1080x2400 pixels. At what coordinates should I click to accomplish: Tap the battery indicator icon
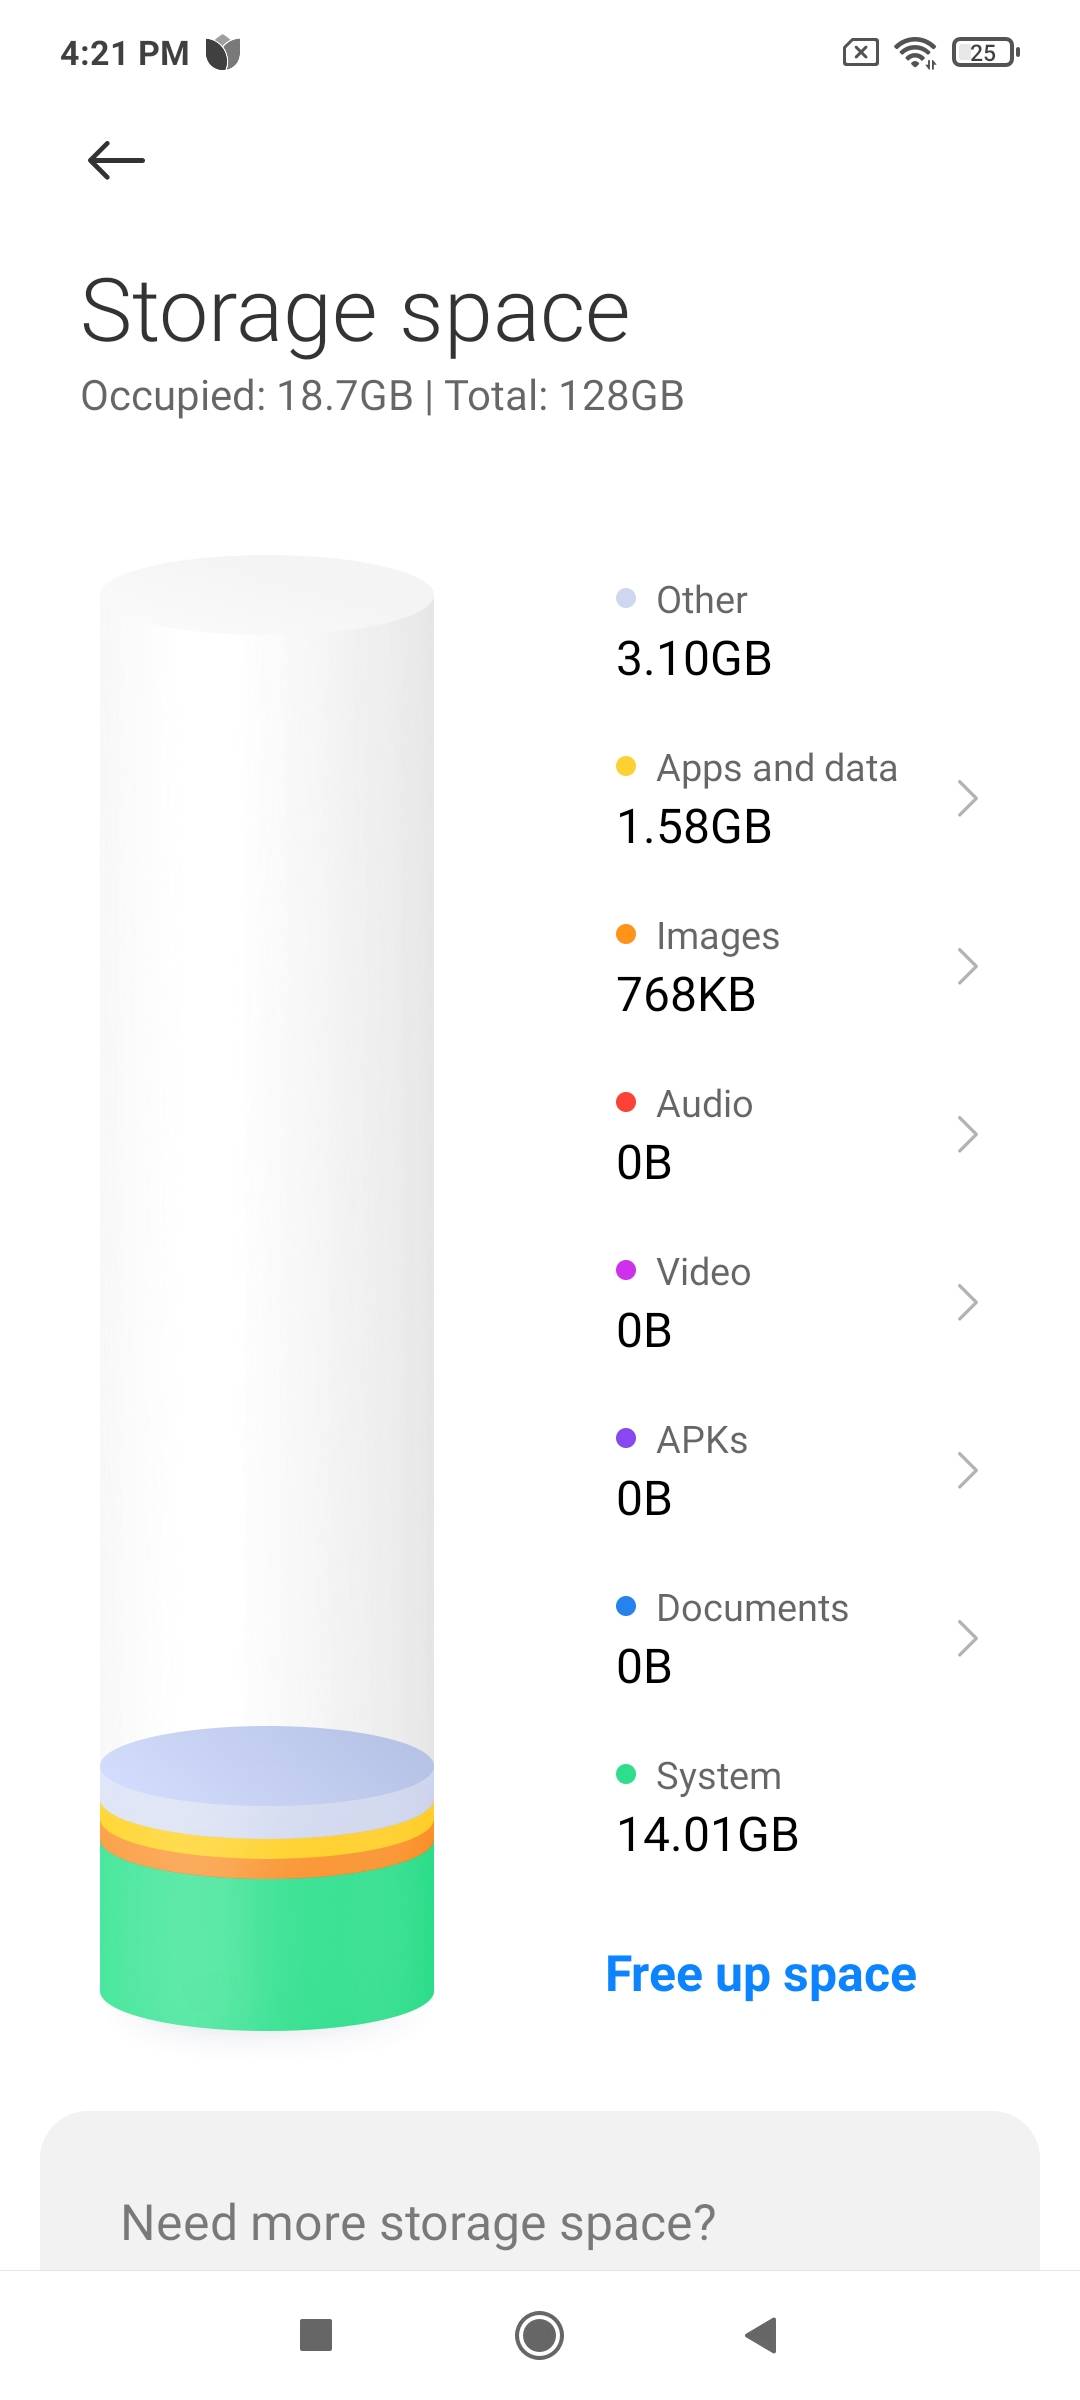click(x=986, y=52)
